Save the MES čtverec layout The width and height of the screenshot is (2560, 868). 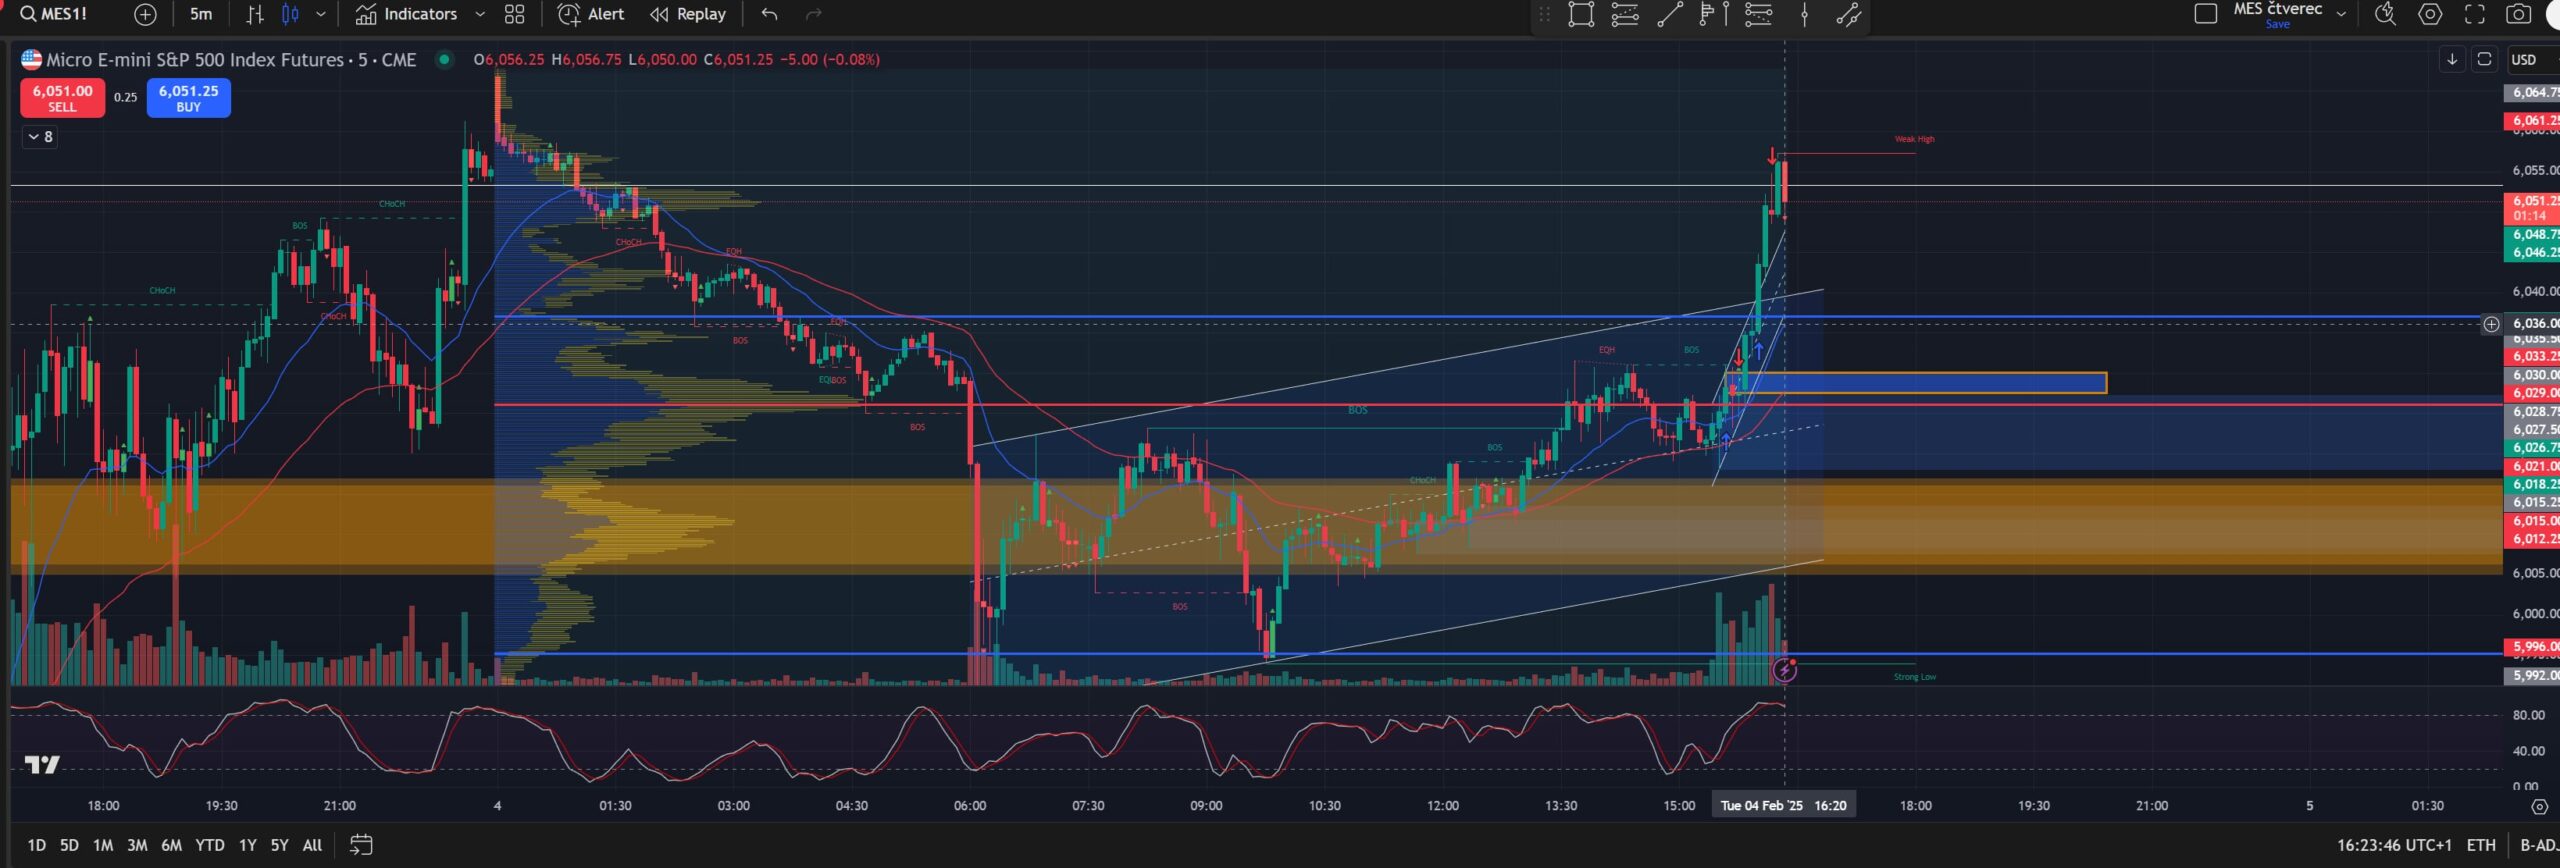tap(2278, 24)
